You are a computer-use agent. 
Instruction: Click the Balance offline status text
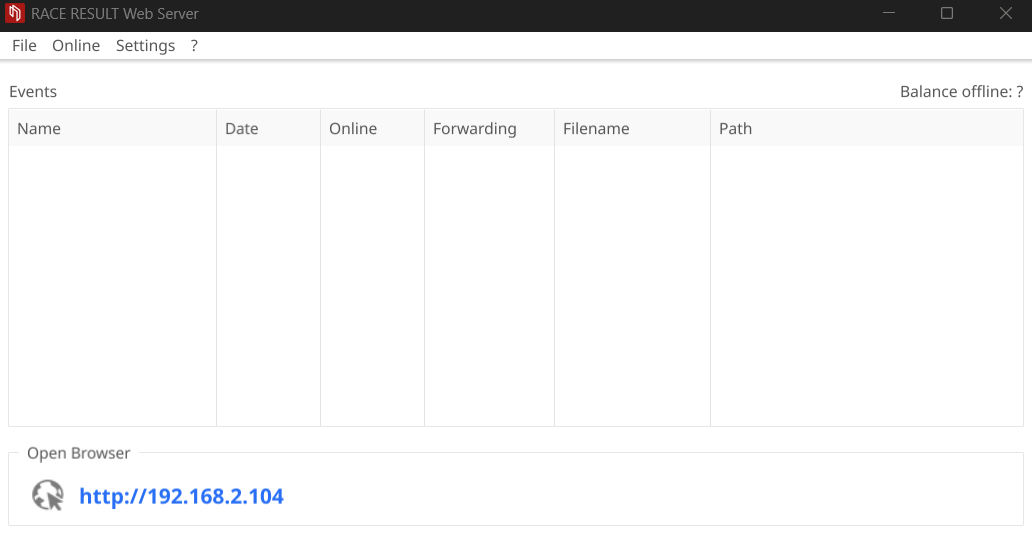point(961,92)
